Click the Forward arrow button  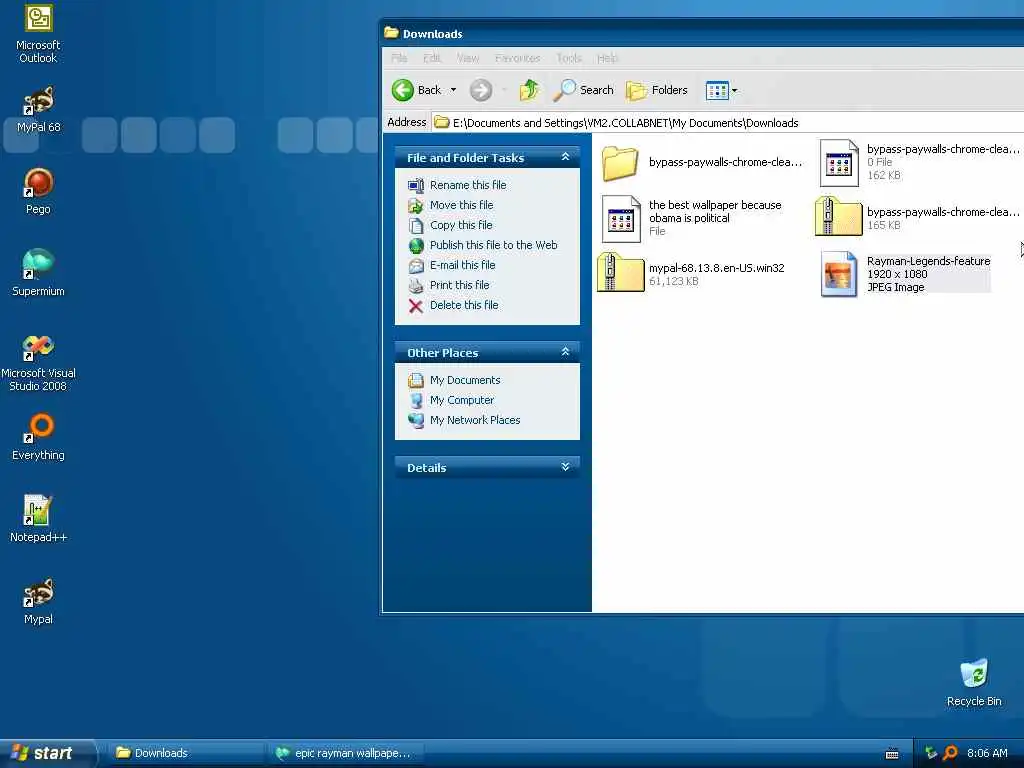(x=481, y=90)
